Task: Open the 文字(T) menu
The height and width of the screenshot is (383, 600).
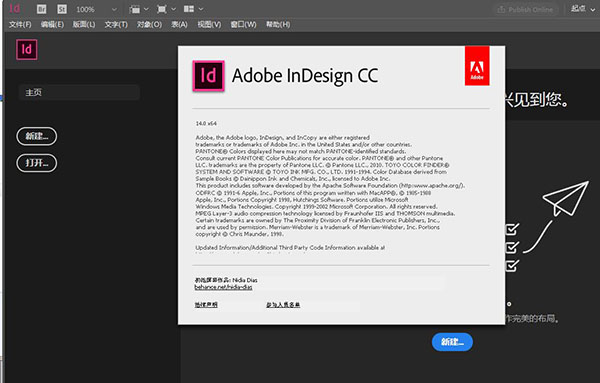Action: 116,24
